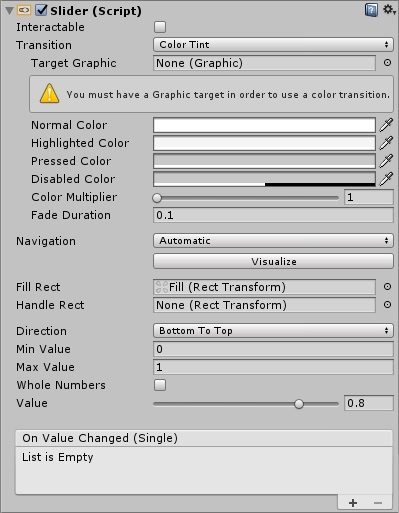Image resolution: width=399 pixels, height=513 pixels.
Task: Click the Max Value field
Action: [x=273, y=367]
